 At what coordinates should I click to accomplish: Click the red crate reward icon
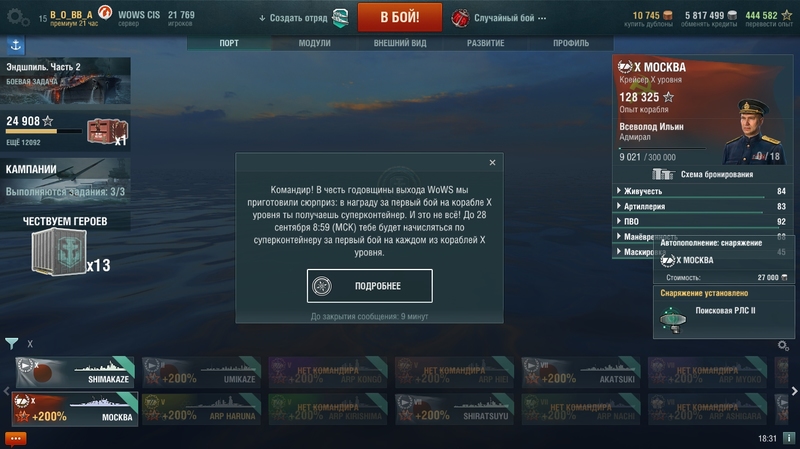pos(106,132)
